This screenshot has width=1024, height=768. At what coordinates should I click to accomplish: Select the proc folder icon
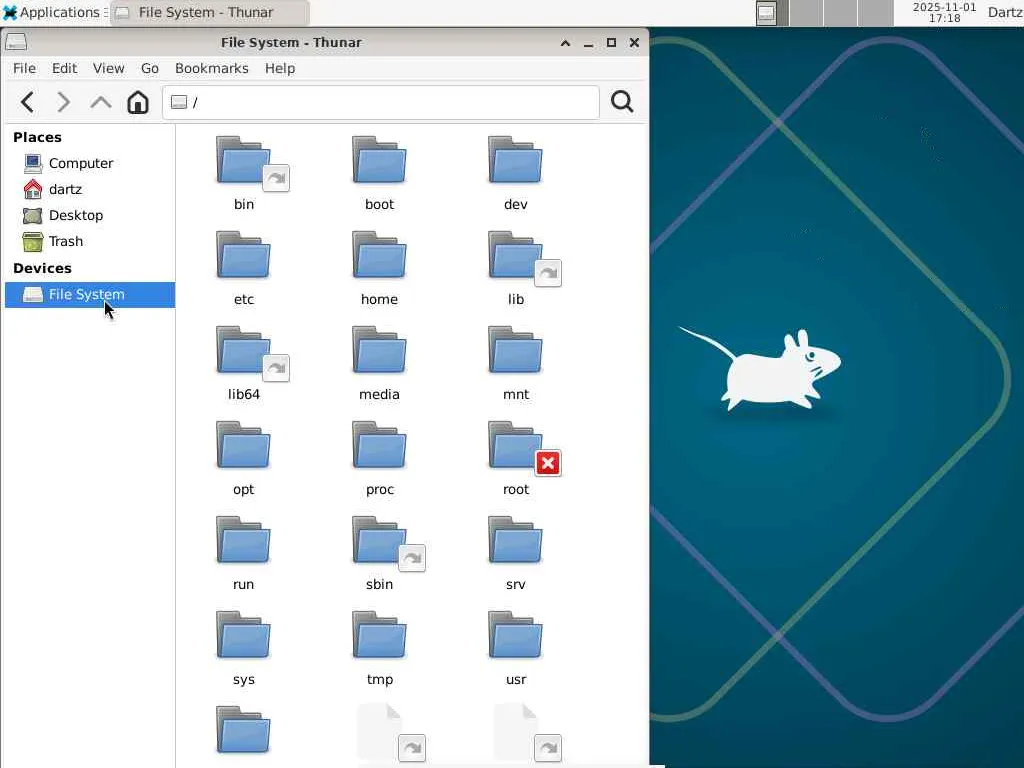[x=379, y=445]
